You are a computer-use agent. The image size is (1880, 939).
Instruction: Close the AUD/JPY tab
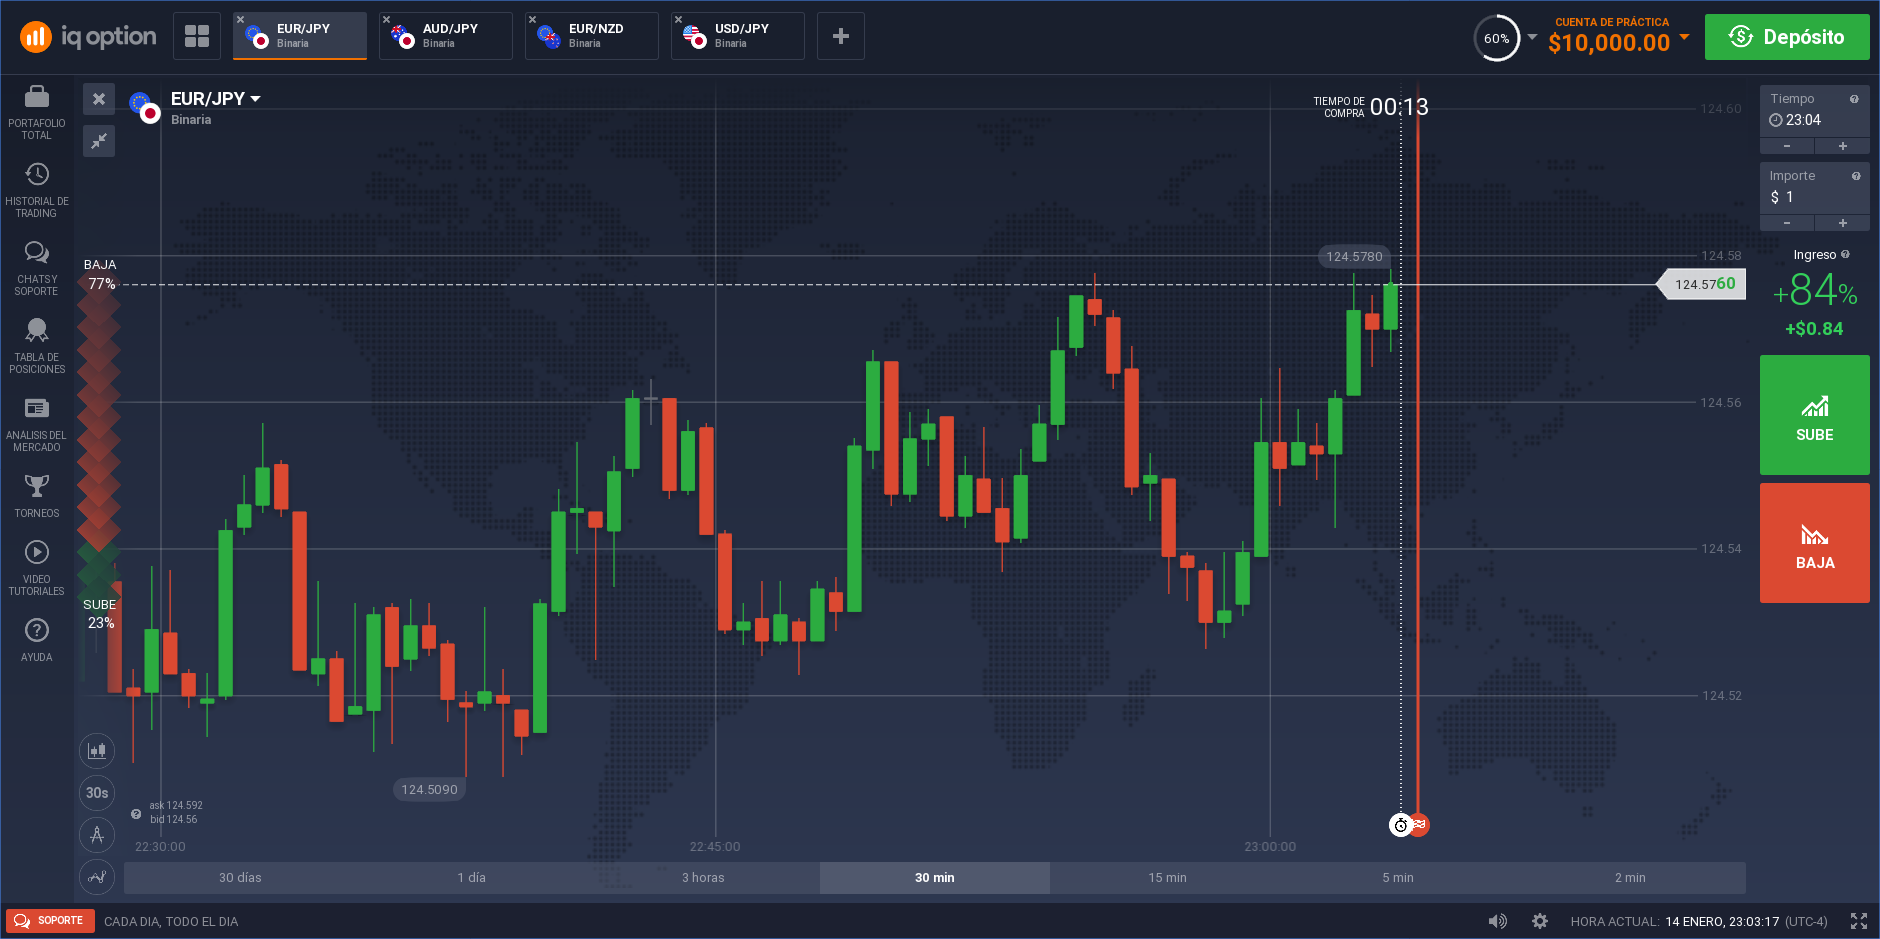click(387, 19)
